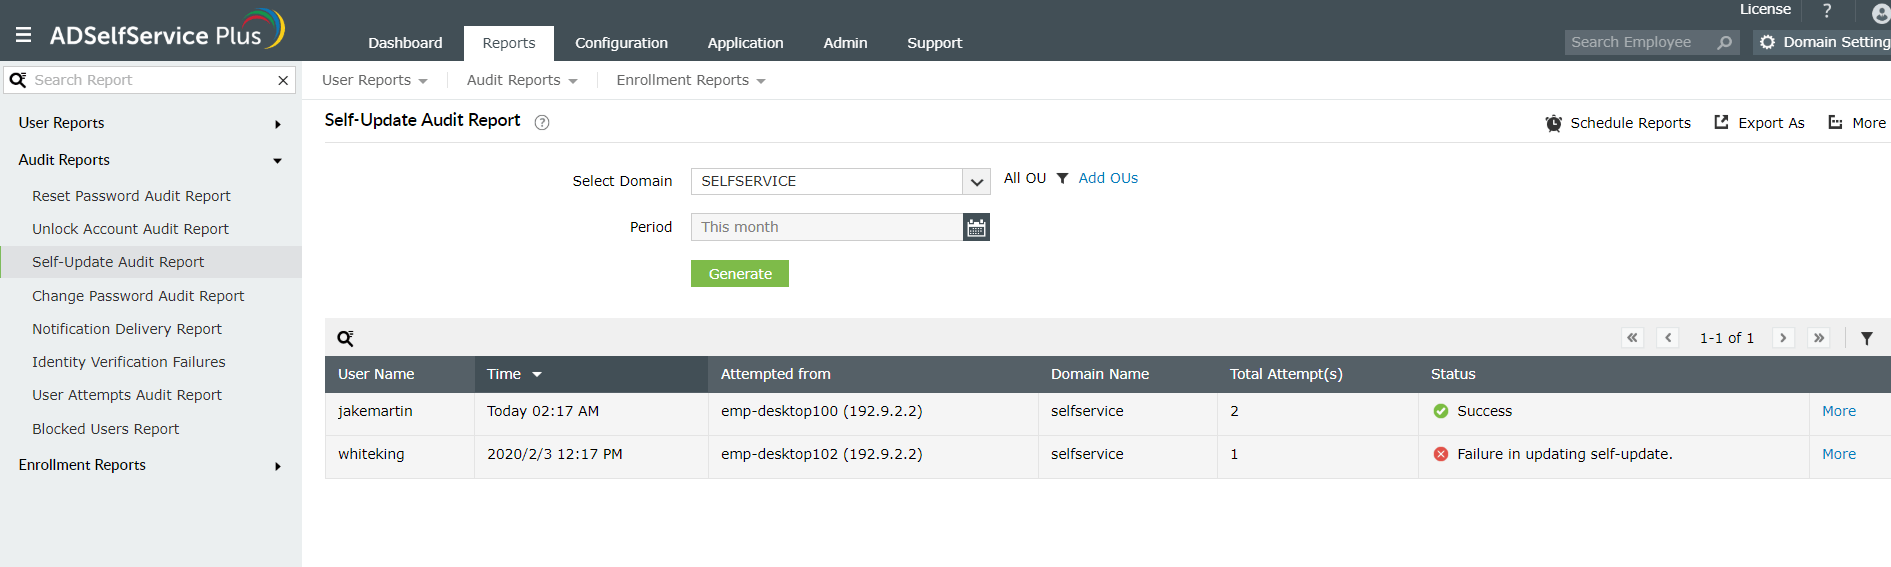The height and width of the screenshot is (567, 1891).
Task: Click the Schedule Reports alarm icon
Action: (x=1553, y=123)
